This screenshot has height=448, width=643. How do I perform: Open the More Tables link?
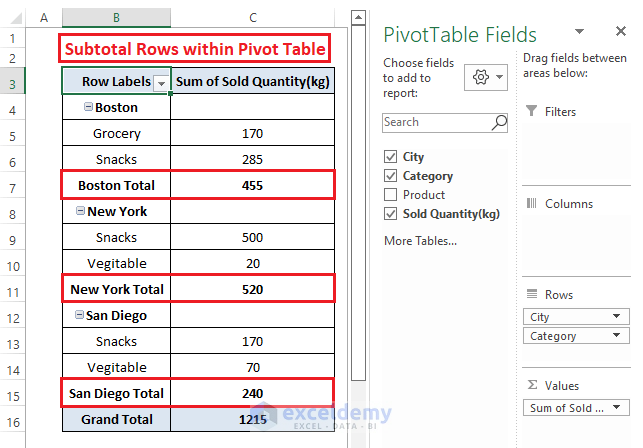click(x=420, y=241)
